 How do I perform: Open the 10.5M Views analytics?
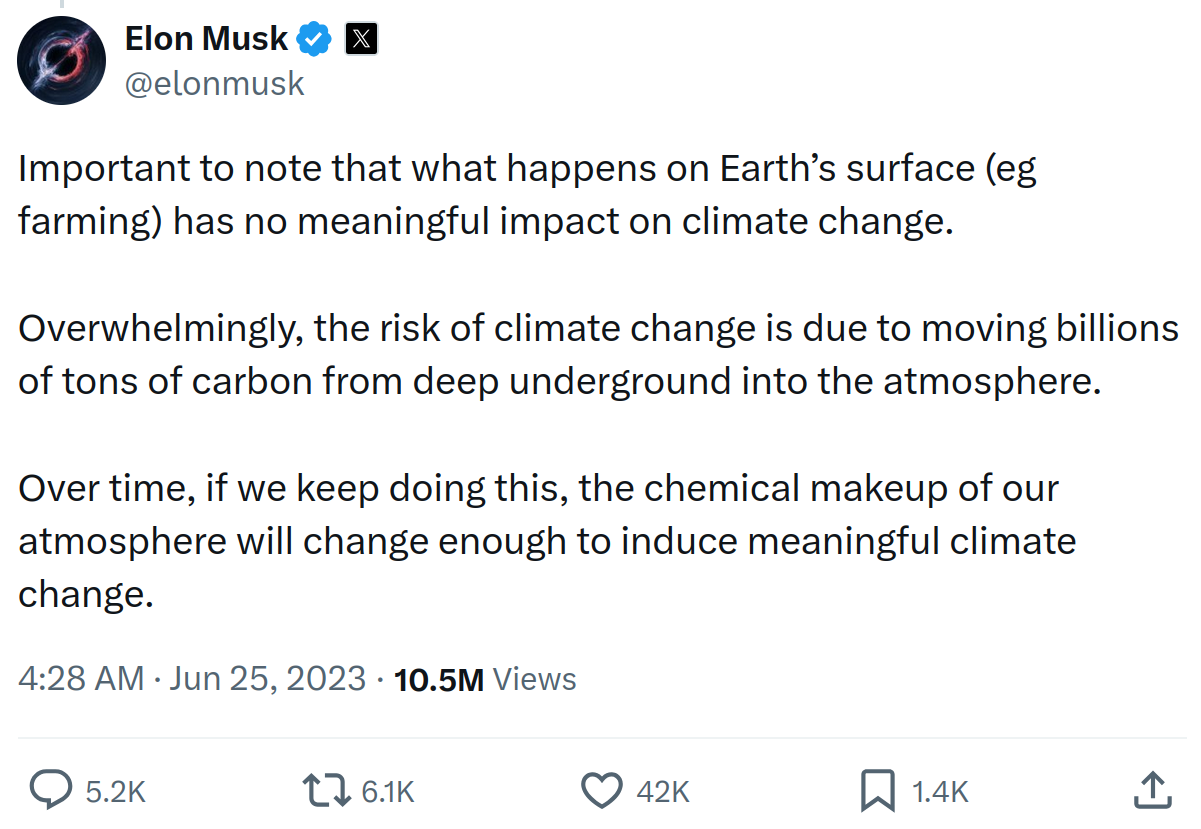click(485, 679)
